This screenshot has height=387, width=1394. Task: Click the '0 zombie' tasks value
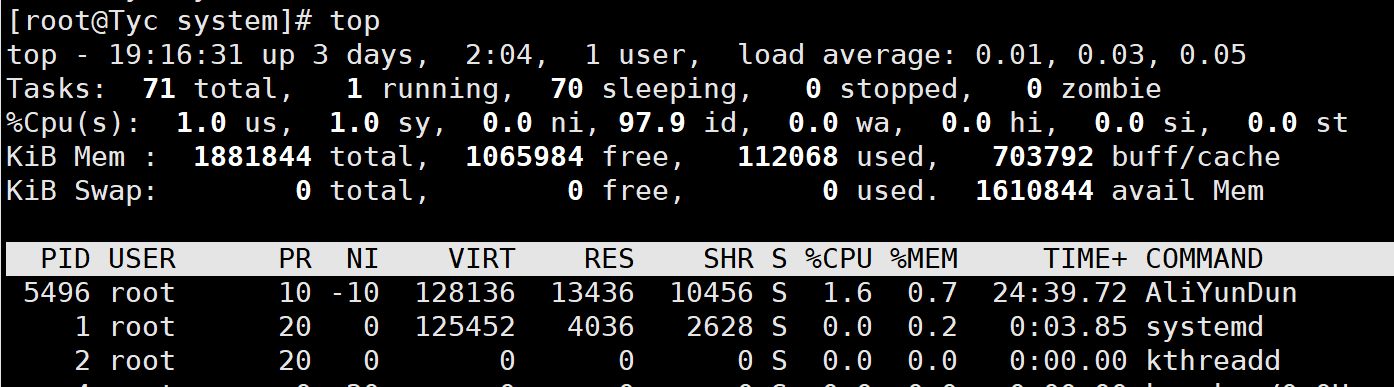[1094, 89]
